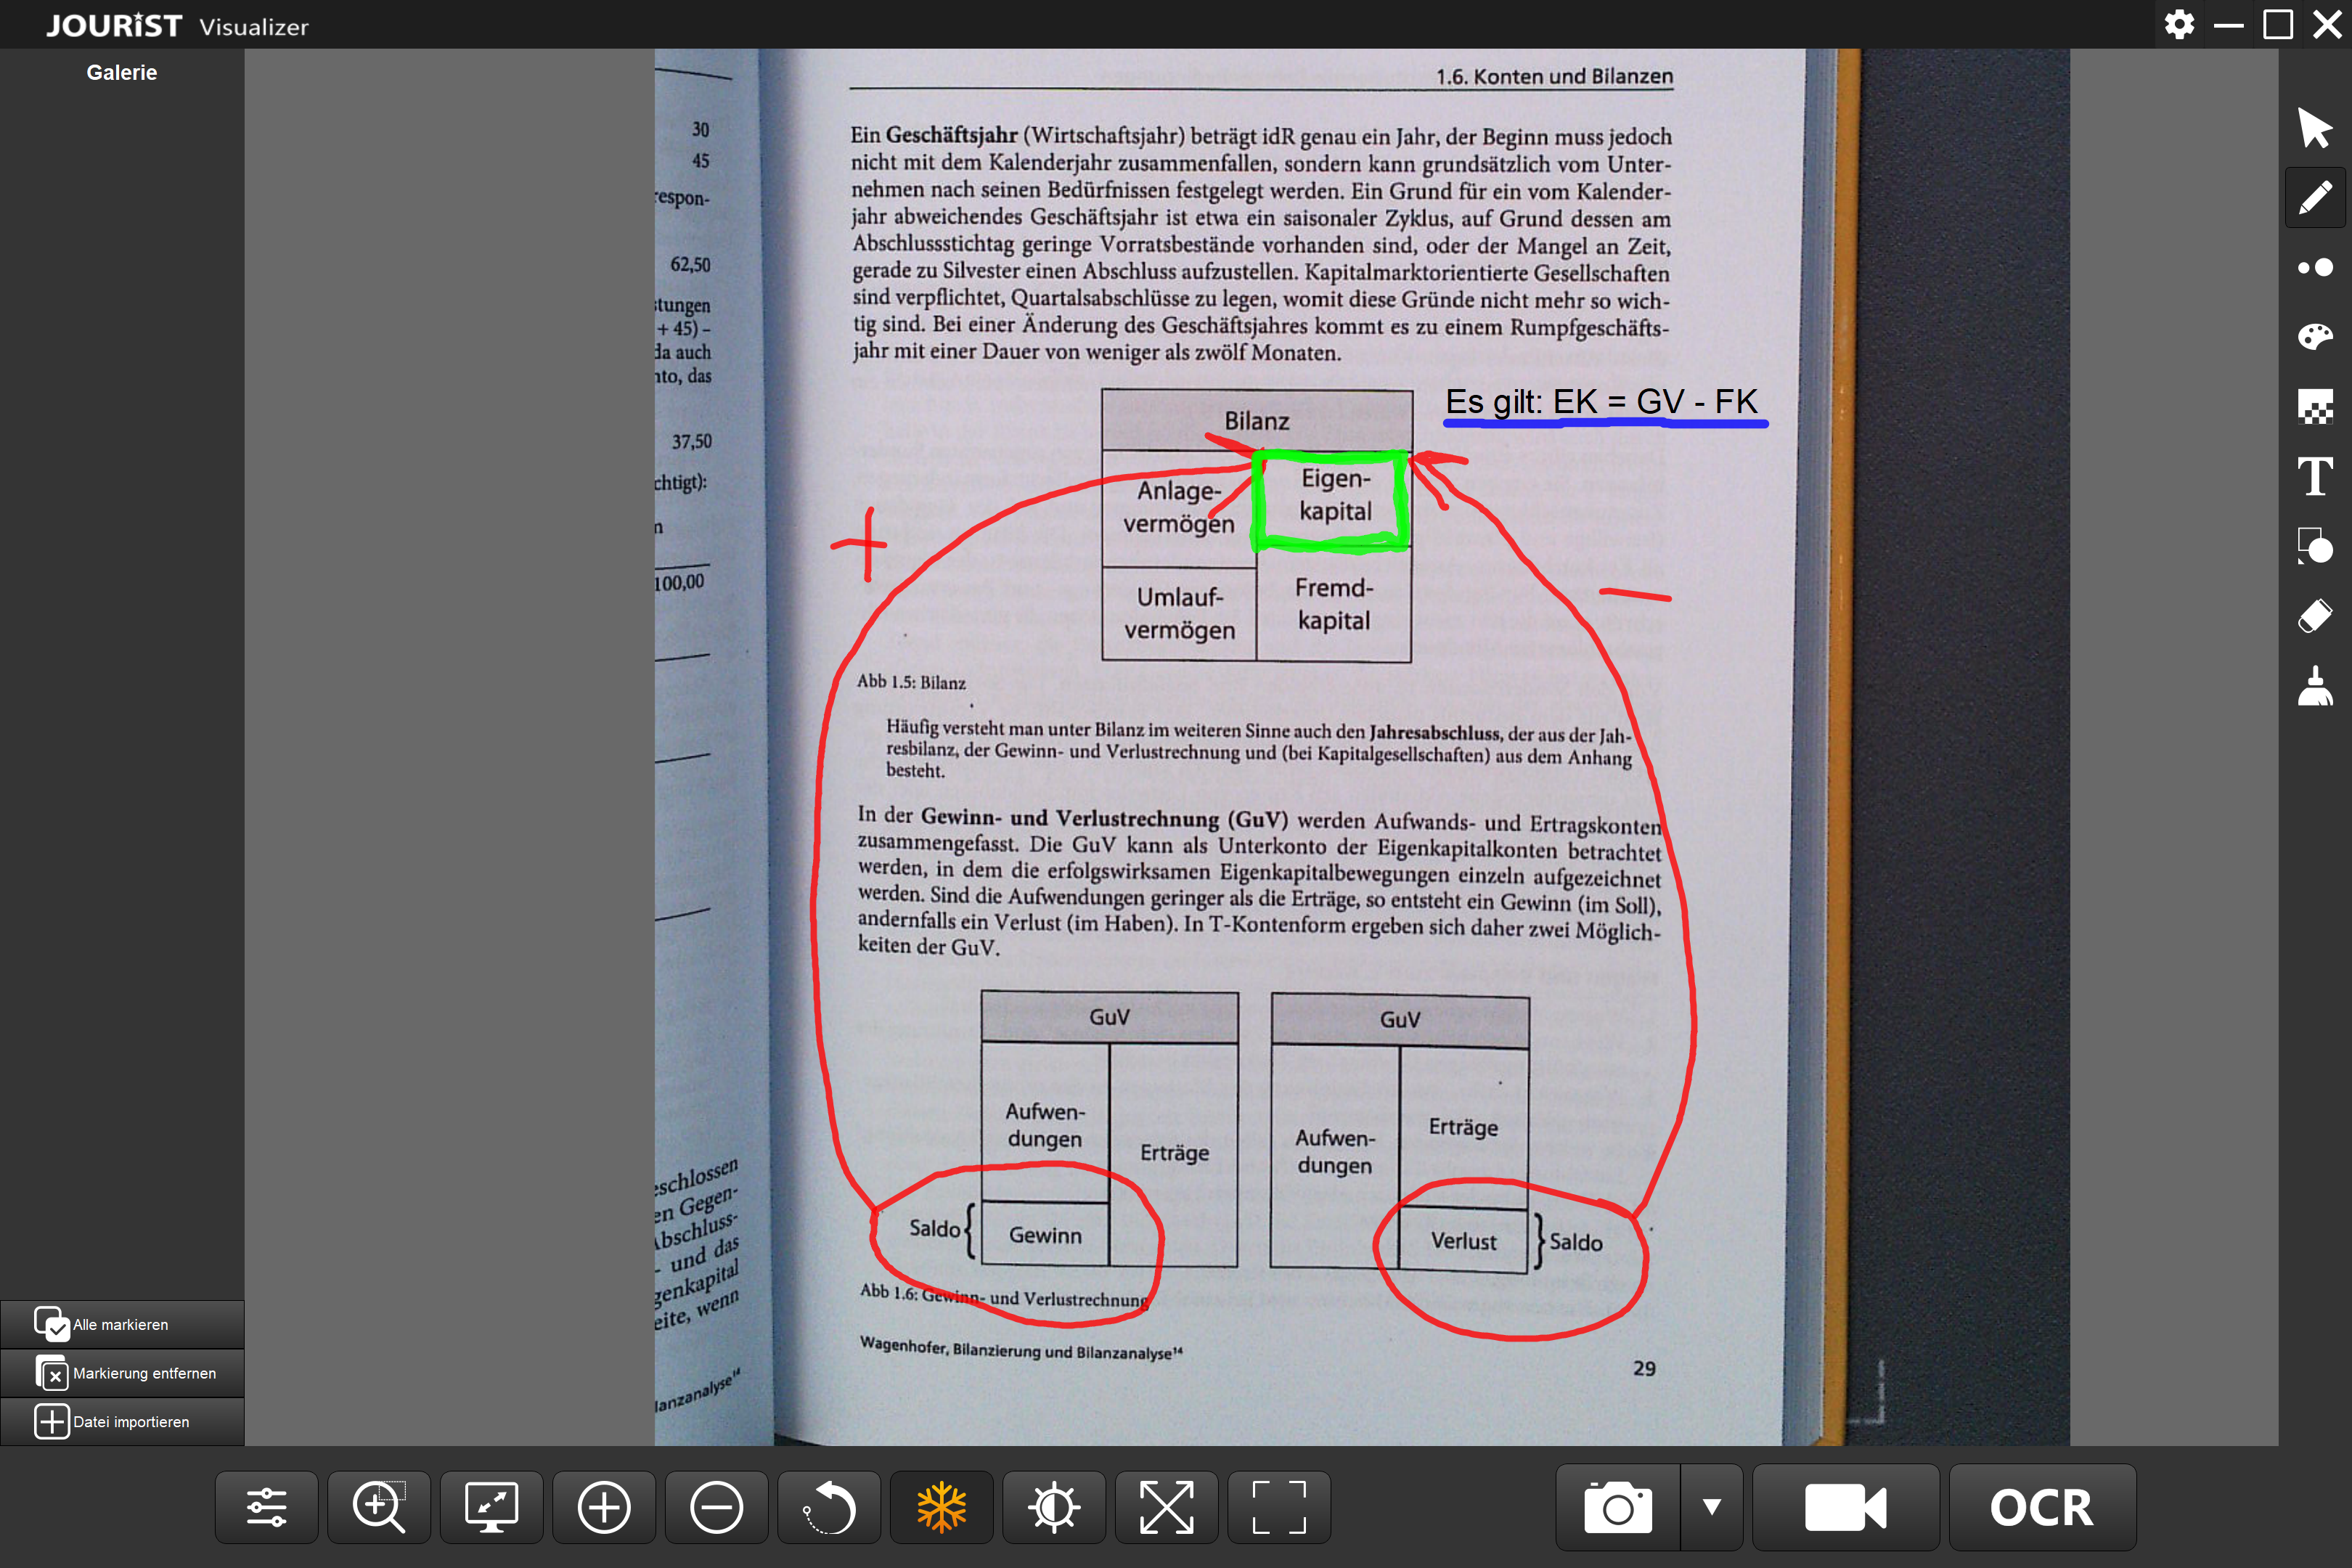Select the shapes tool
The width and height of the screenshot is (2352, 1568).
click(x=2314, y=547)
